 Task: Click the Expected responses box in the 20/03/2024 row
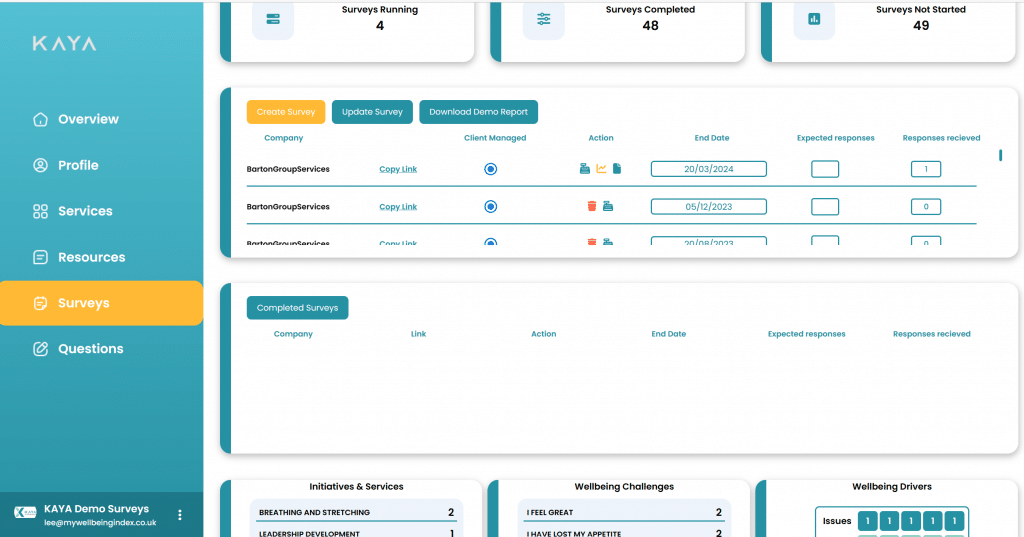(825, 169)
